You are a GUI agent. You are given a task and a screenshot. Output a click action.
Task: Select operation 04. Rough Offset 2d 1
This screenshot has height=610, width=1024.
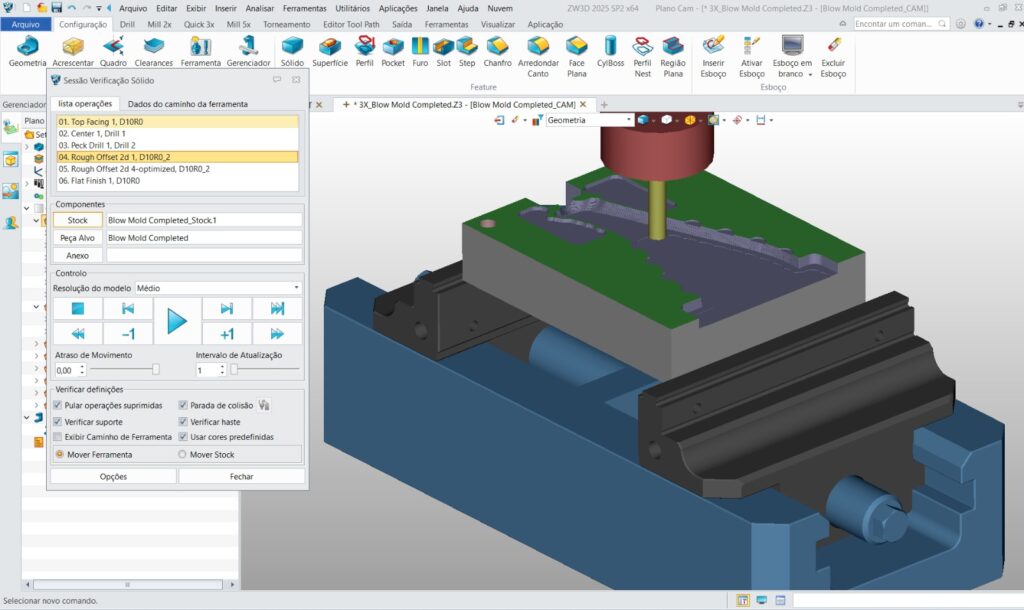(178, 157)
